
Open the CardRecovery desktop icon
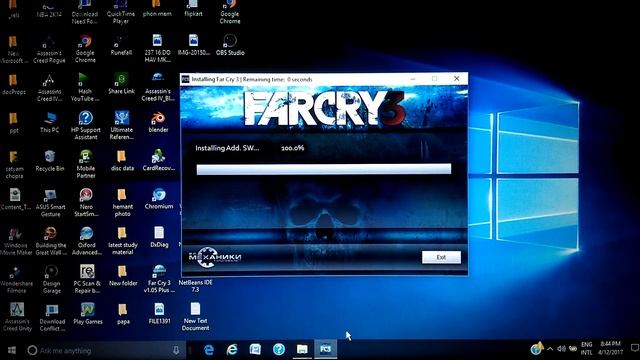(158, 161)
